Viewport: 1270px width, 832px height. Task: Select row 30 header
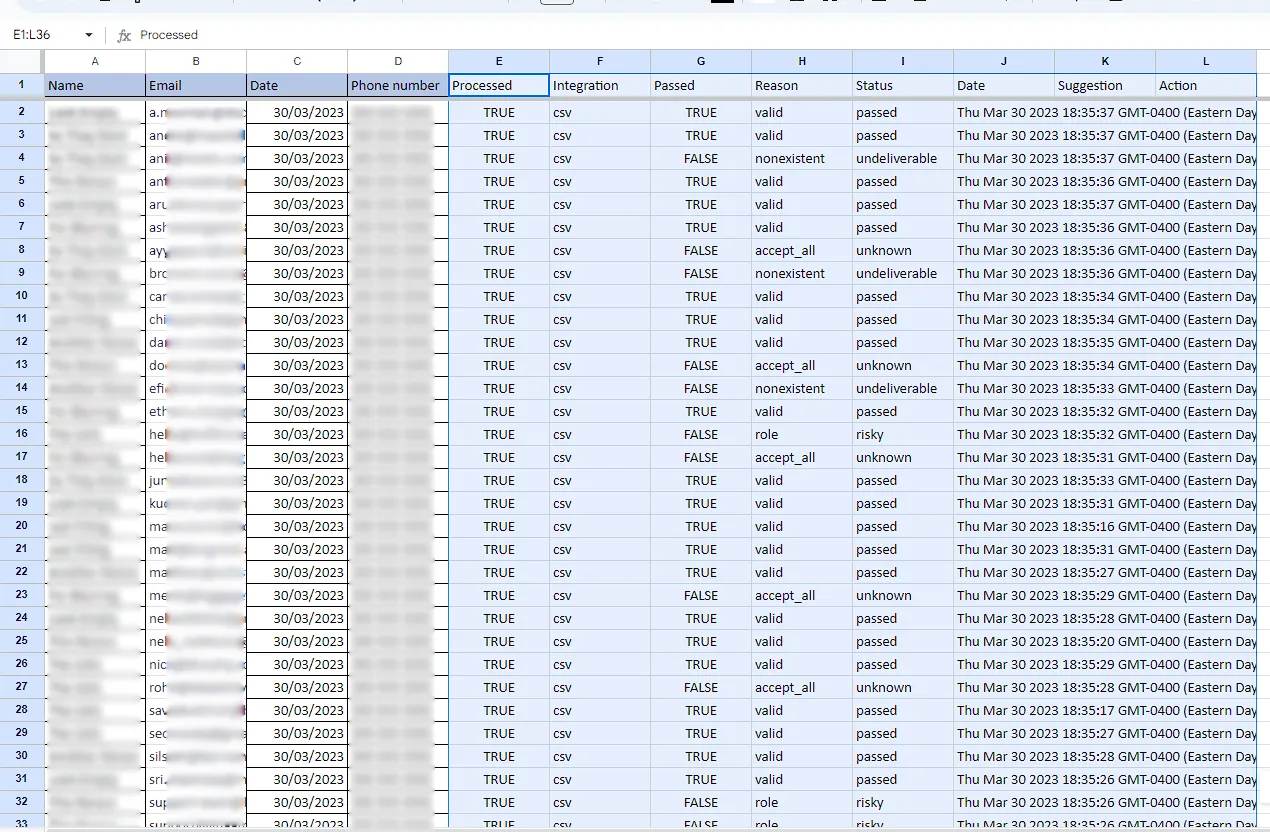[x=22, y=756]
